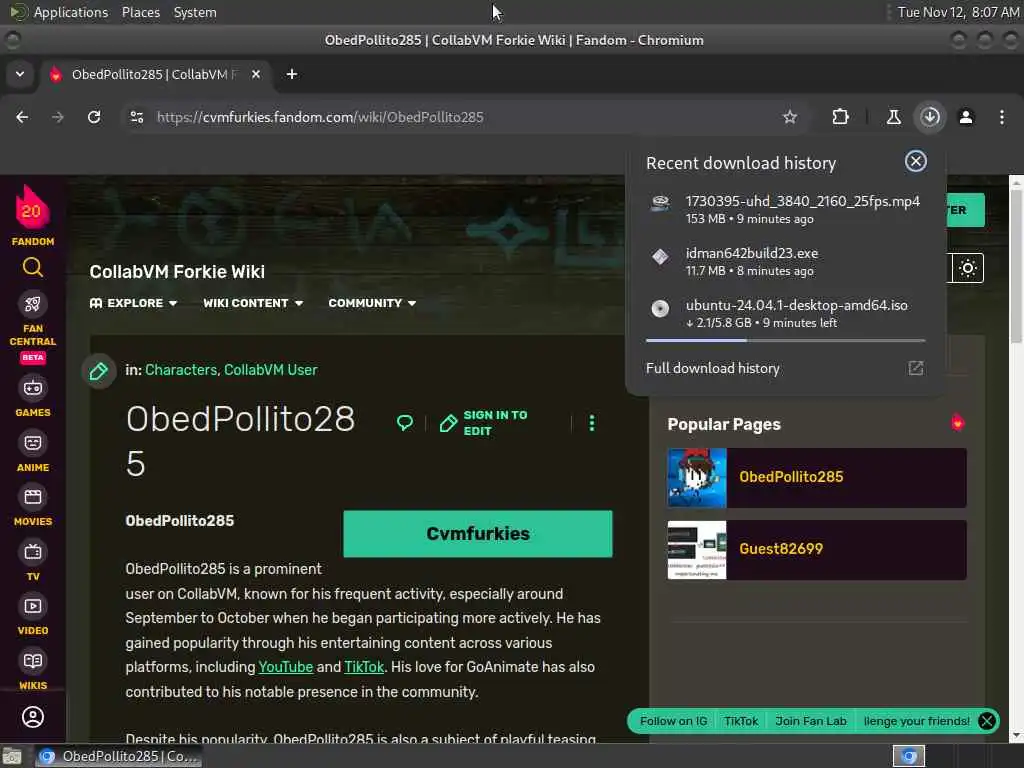
Task: Select ObedPollito285 window in taskbar
Action: coord(118,756)
